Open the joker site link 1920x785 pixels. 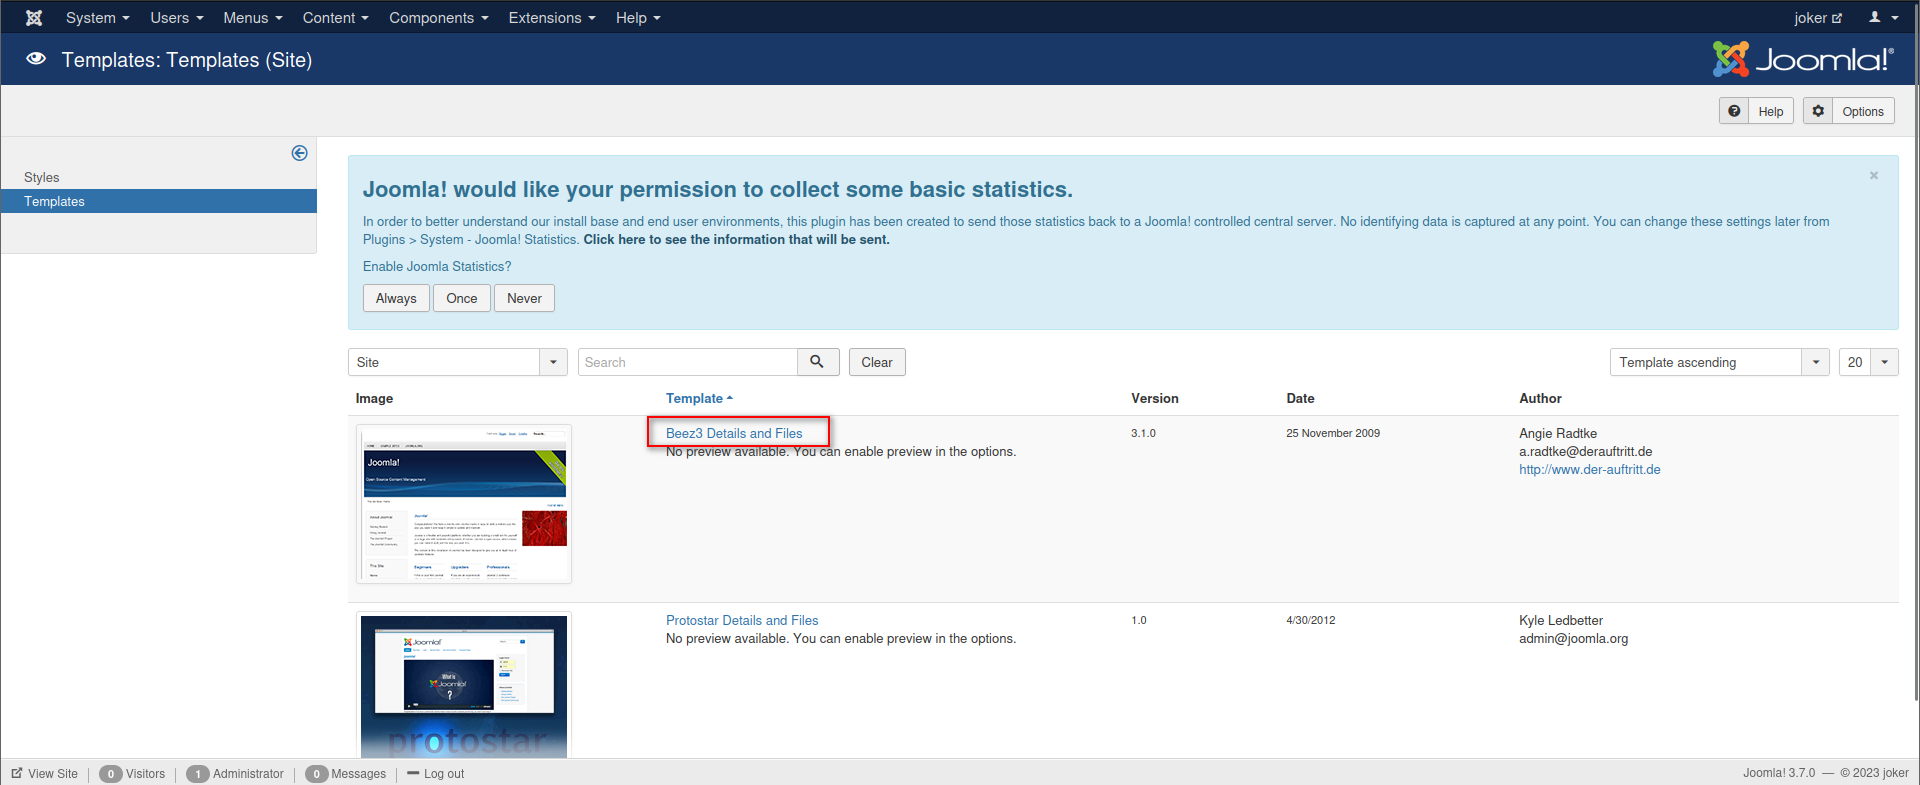1818,18
